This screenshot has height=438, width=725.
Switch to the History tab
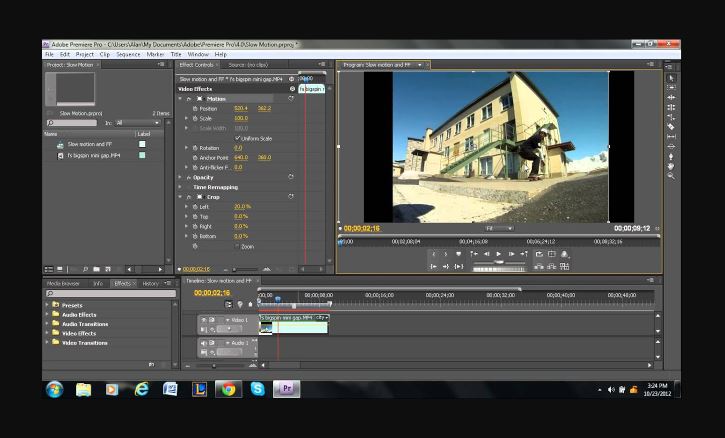[150, 284]
